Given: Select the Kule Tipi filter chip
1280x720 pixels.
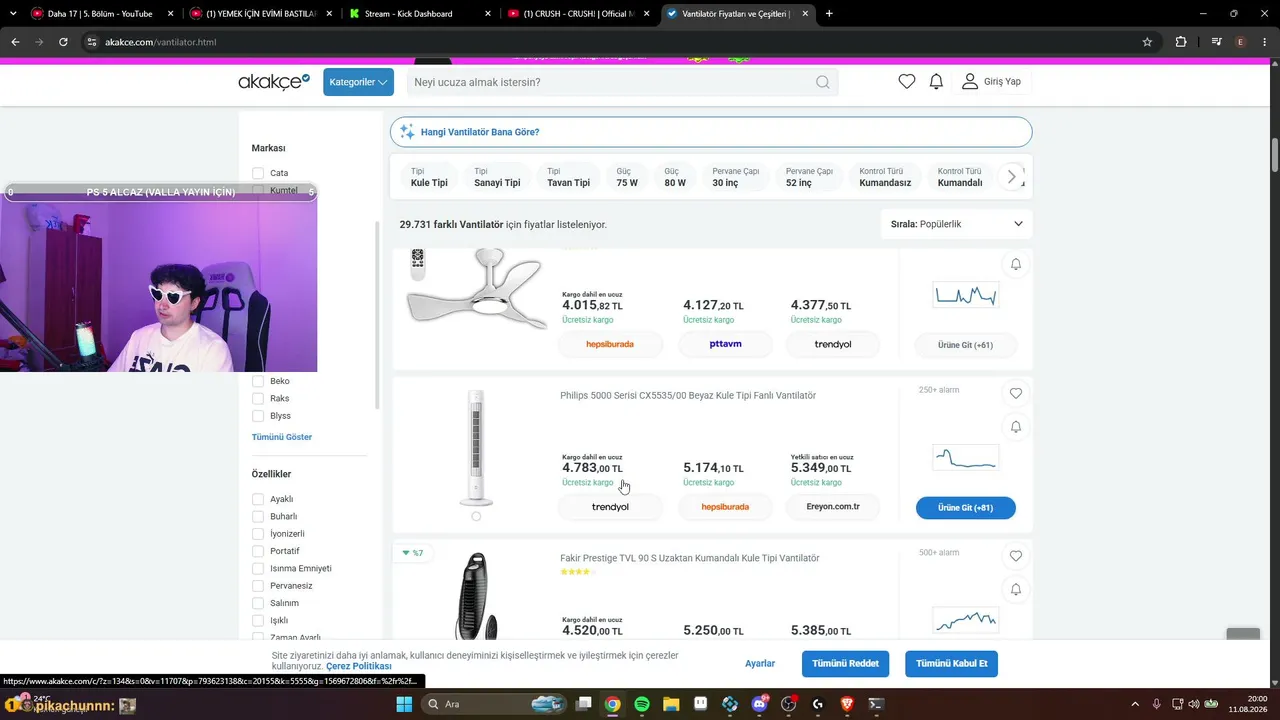Looking at the screenshot, I should coord(429,177).
